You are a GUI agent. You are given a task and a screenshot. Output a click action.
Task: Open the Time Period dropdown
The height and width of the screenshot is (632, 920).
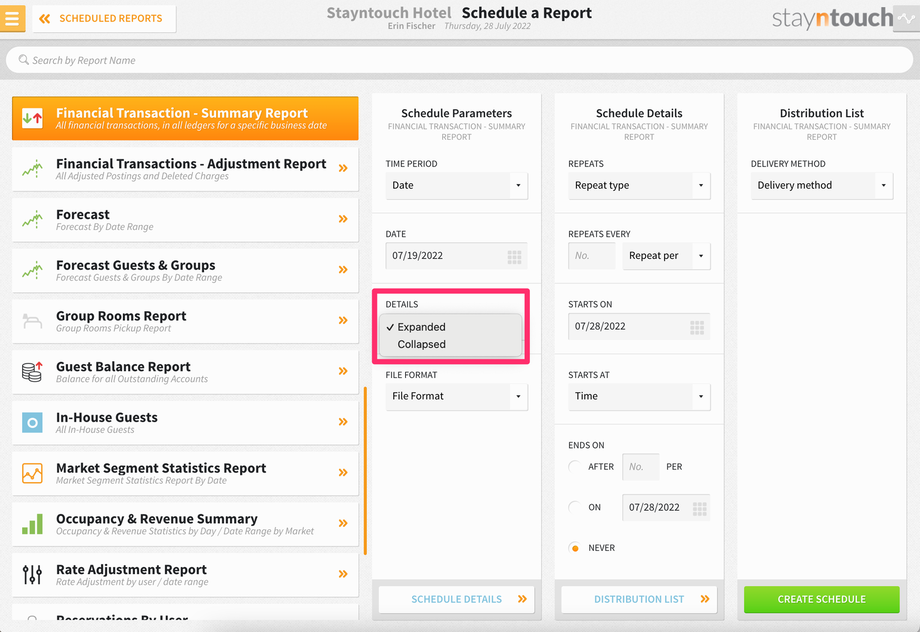pos(456,185)
